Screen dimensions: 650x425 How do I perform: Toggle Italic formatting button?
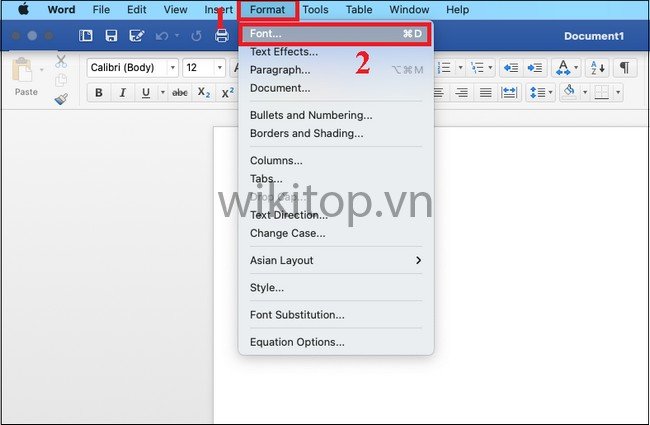click(x=123, y=92)
